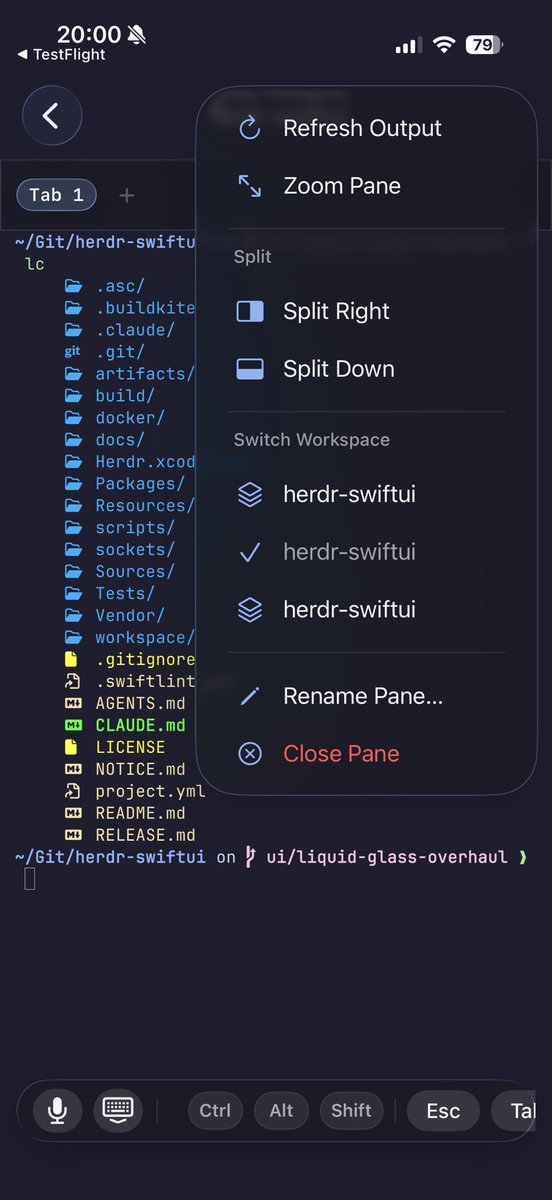Image resolution: width=552 pixels, height=1200 pixels.
Task: Toggle the Shift modifier key
Action: click(x=351, y=1110)
